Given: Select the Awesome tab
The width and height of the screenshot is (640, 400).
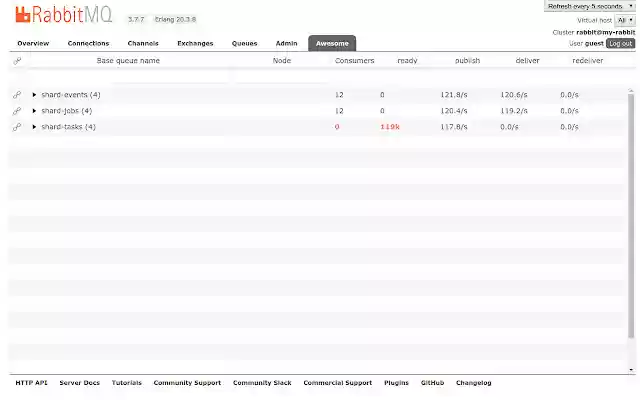Looking at the screenshot, I should [332, 43].
